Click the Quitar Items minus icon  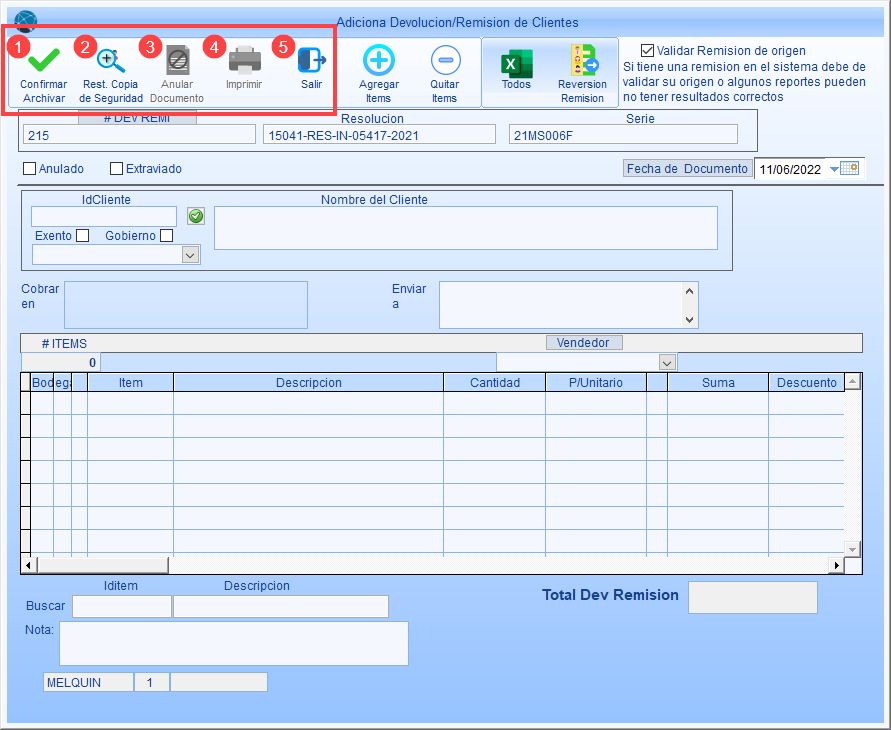(x=445, y=60)
